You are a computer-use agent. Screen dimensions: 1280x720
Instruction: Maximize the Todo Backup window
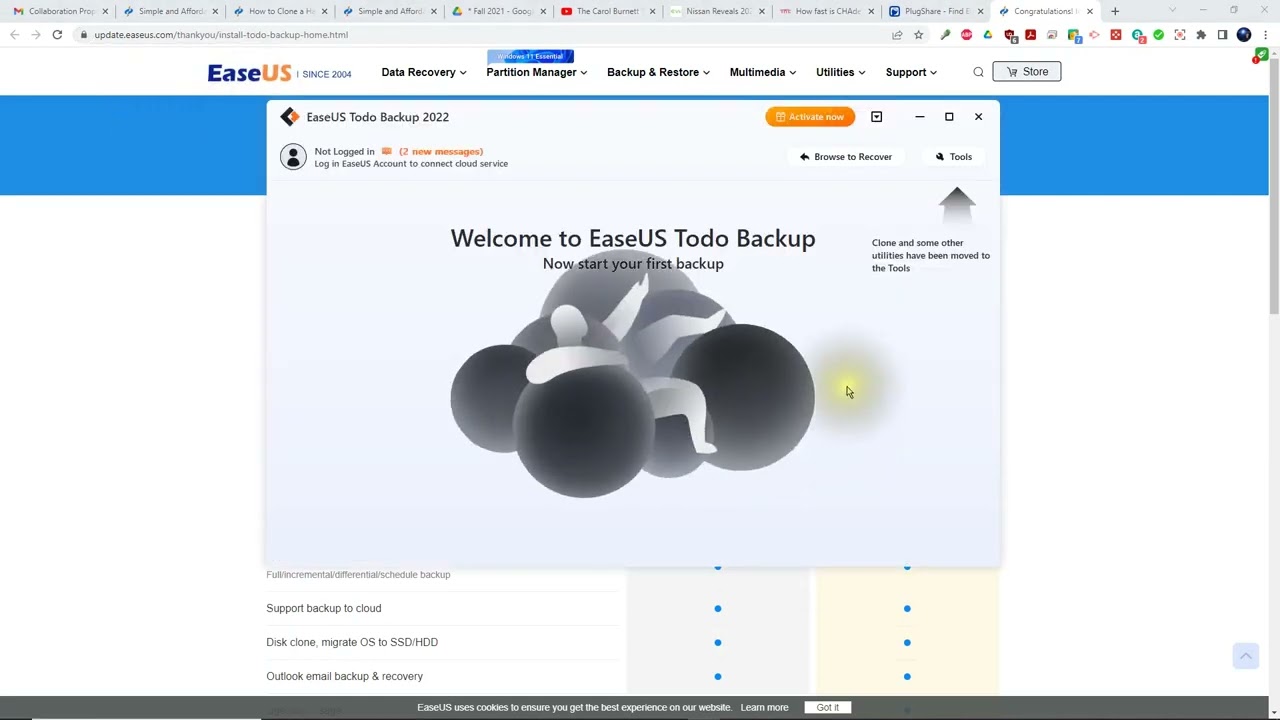(949, 117)
